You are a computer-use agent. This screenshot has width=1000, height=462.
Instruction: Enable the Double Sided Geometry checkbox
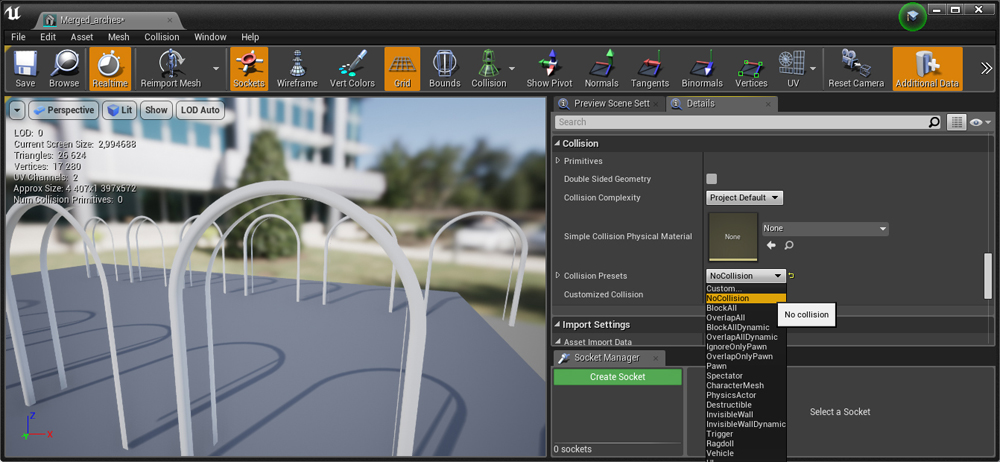pyautogui.click(x=712, y=179)
